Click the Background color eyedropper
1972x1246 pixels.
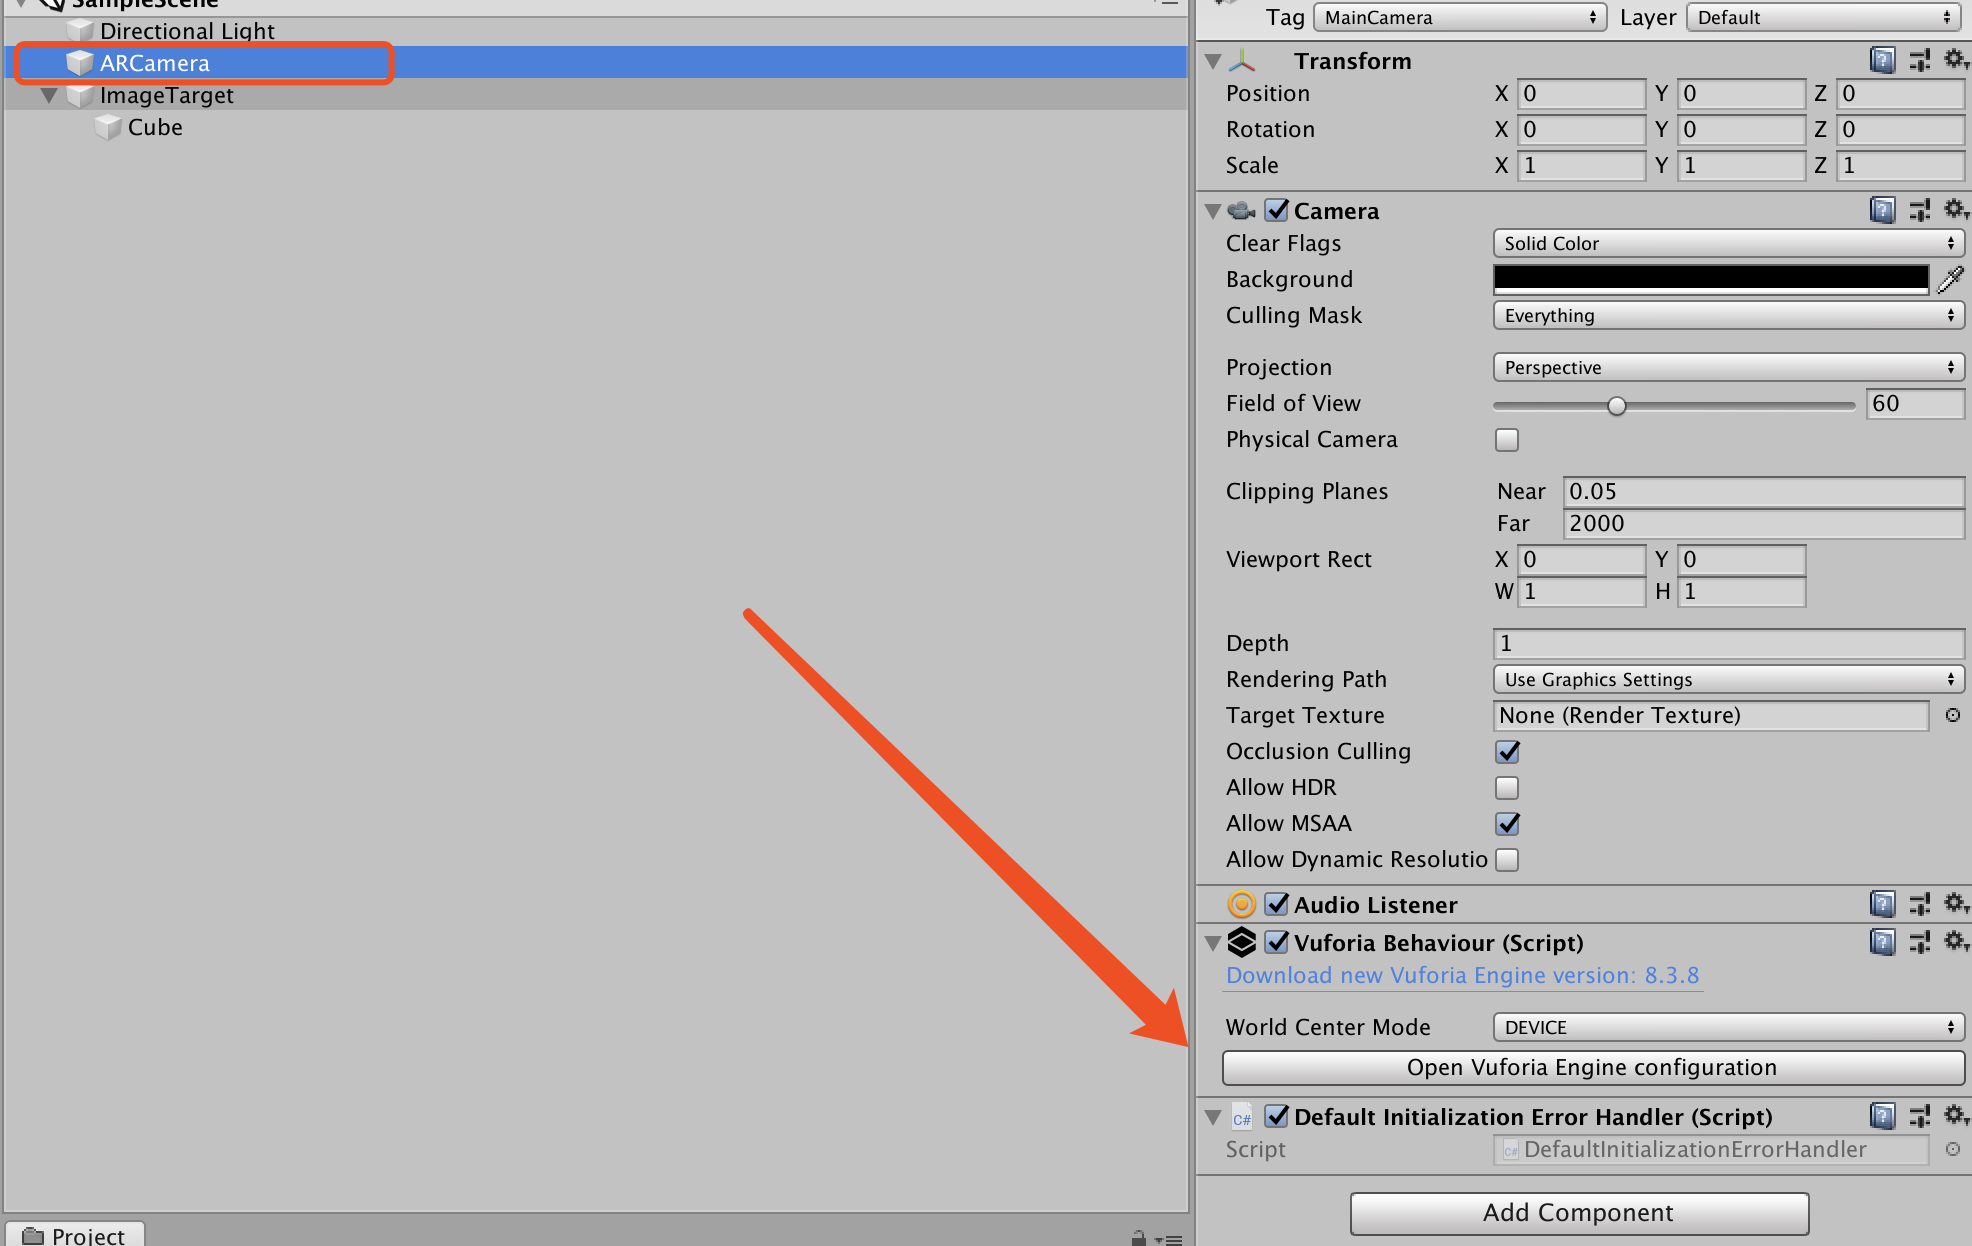click(x=1950, y=279)
